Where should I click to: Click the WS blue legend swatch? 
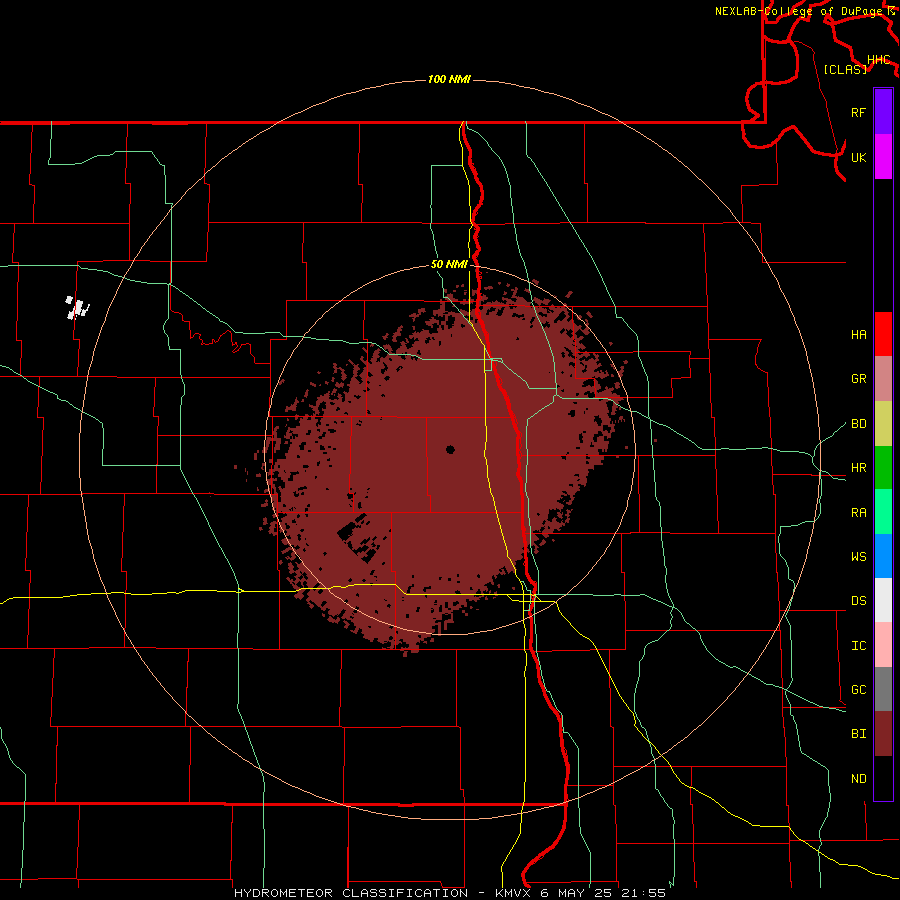point(883,556)
